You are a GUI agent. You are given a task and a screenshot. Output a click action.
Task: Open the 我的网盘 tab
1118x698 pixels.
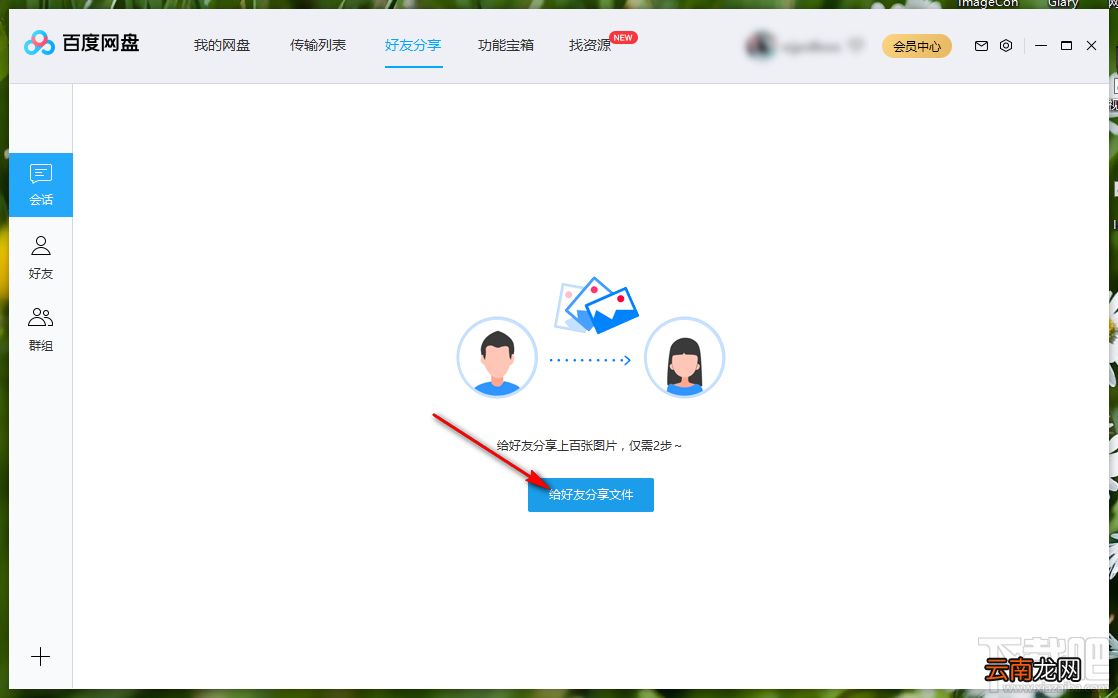(222, 45)
